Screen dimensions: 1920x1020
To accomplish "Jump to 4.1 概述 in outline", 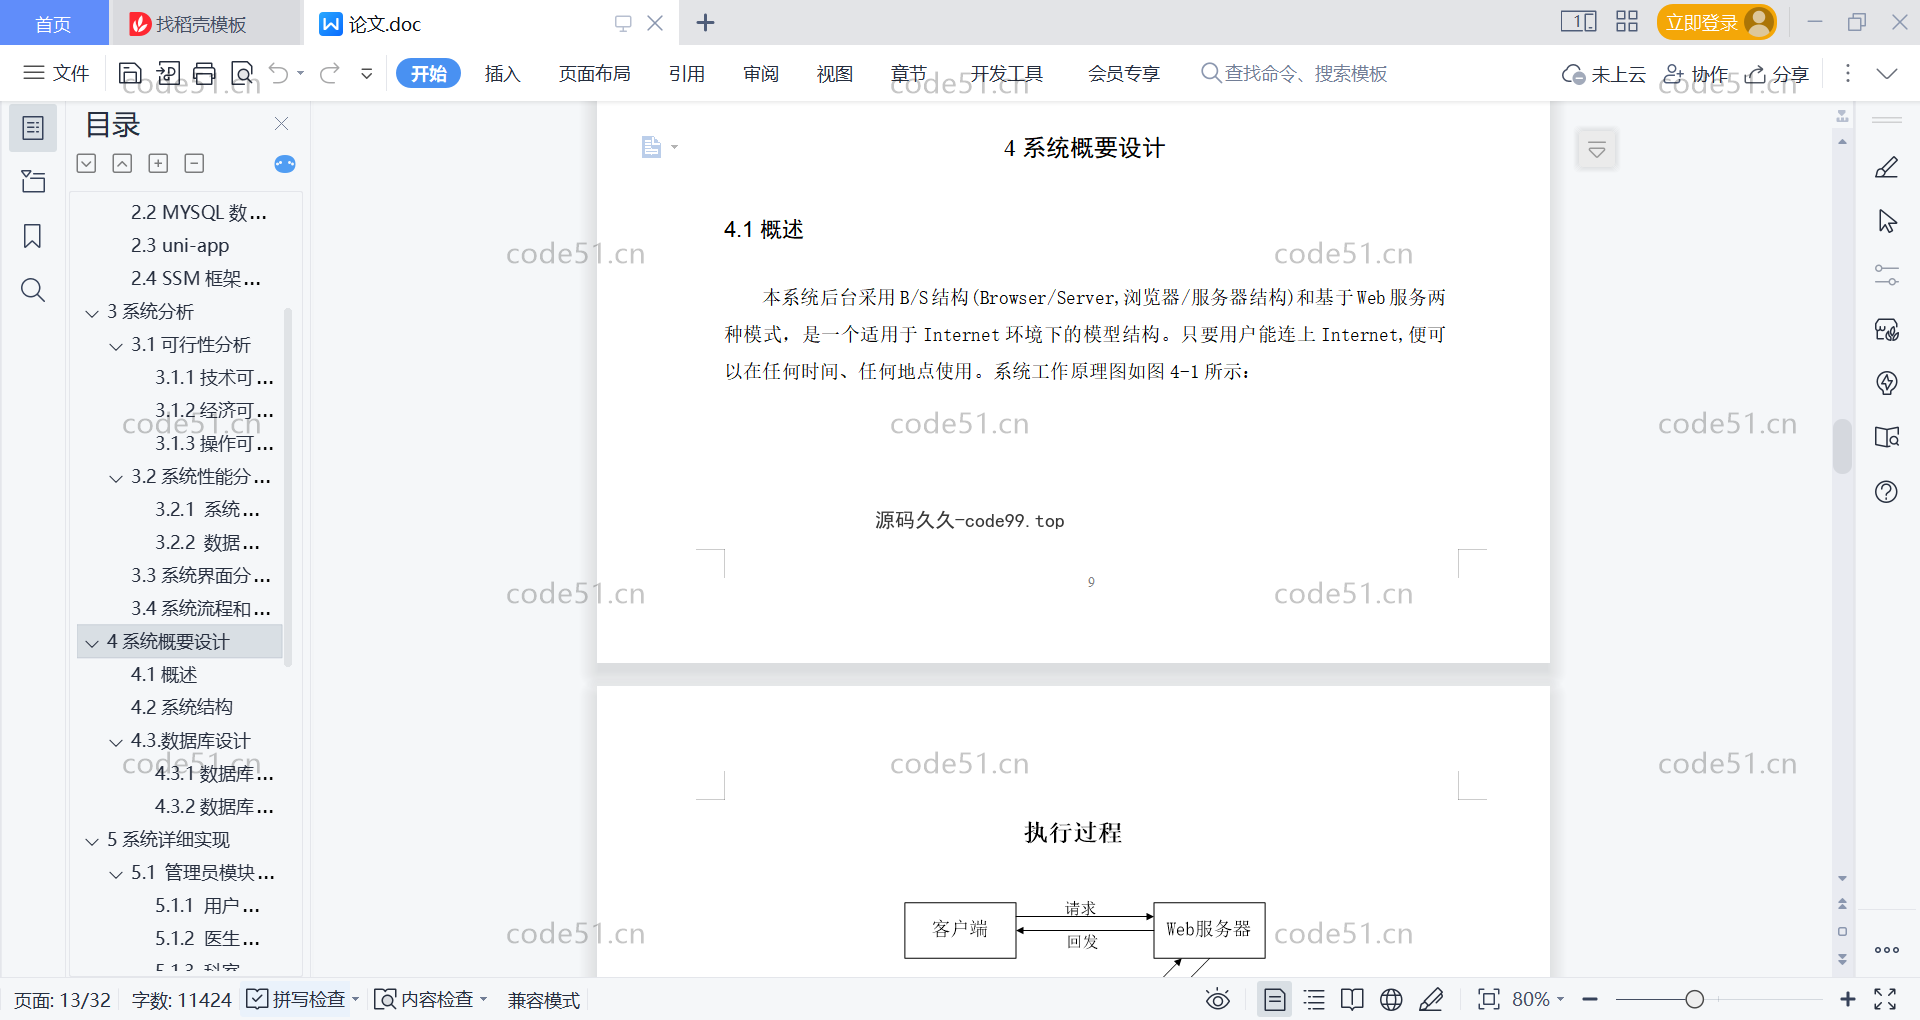I will (164, 674).
